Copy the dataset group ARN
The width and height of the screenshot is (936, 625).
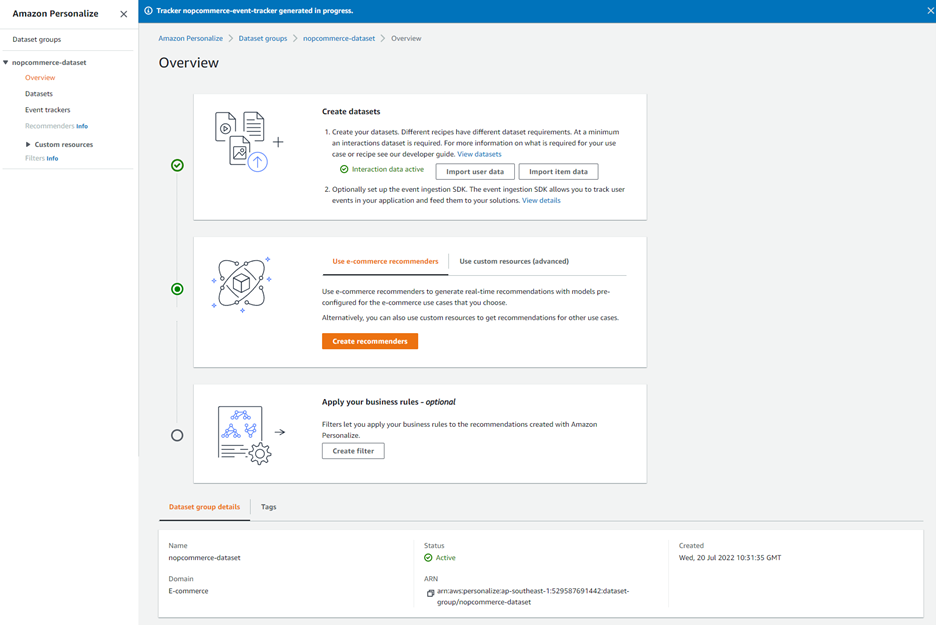coord(430,593)
